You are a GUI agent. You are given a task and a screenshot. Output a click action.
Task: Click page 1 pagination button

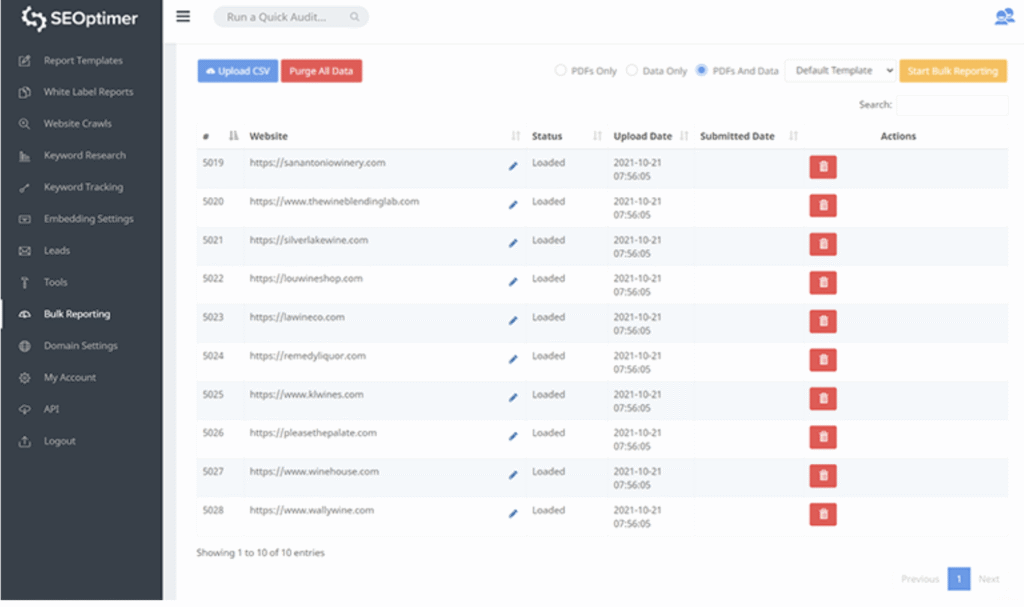[x=959, y=579]
